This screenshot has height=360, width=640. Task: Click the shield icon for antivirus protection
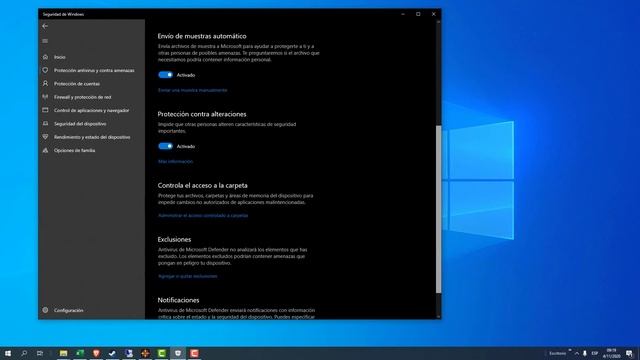pyautogui.click(x=45, y=70)
